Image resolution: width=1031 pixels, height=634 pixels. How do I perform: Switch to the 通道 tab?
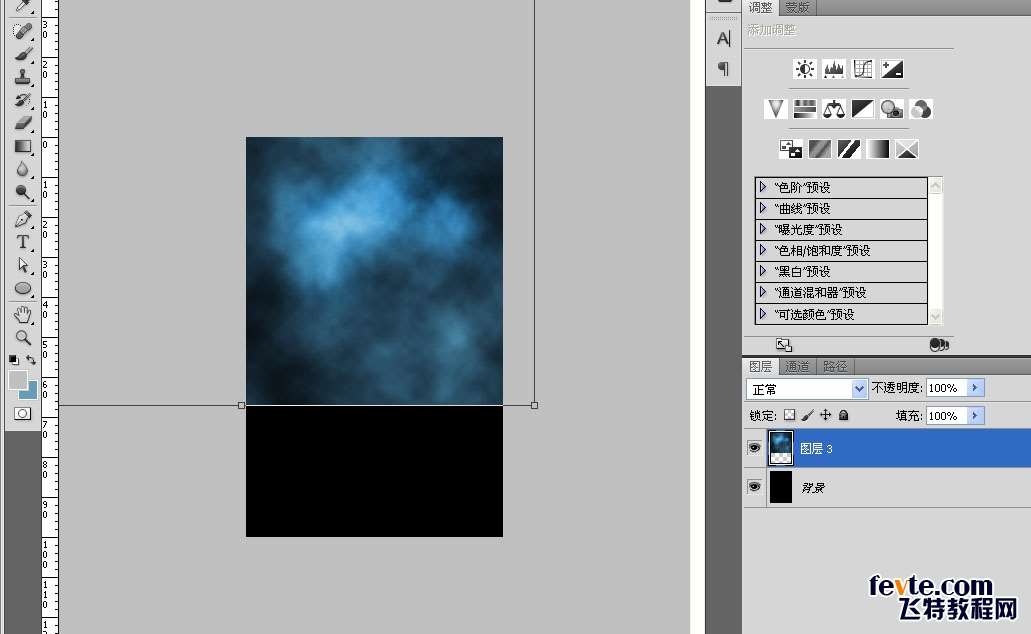tap(798, 366)
